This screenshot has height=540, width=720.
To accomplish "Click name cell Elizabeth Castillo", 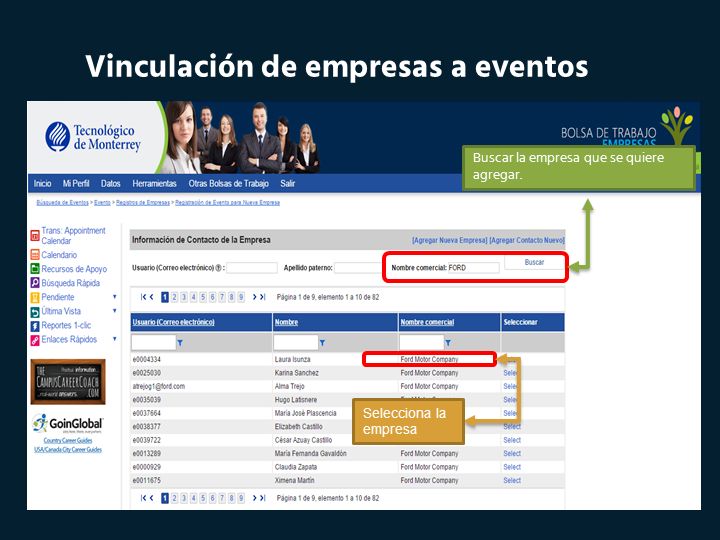I will (x=298, y=427).
